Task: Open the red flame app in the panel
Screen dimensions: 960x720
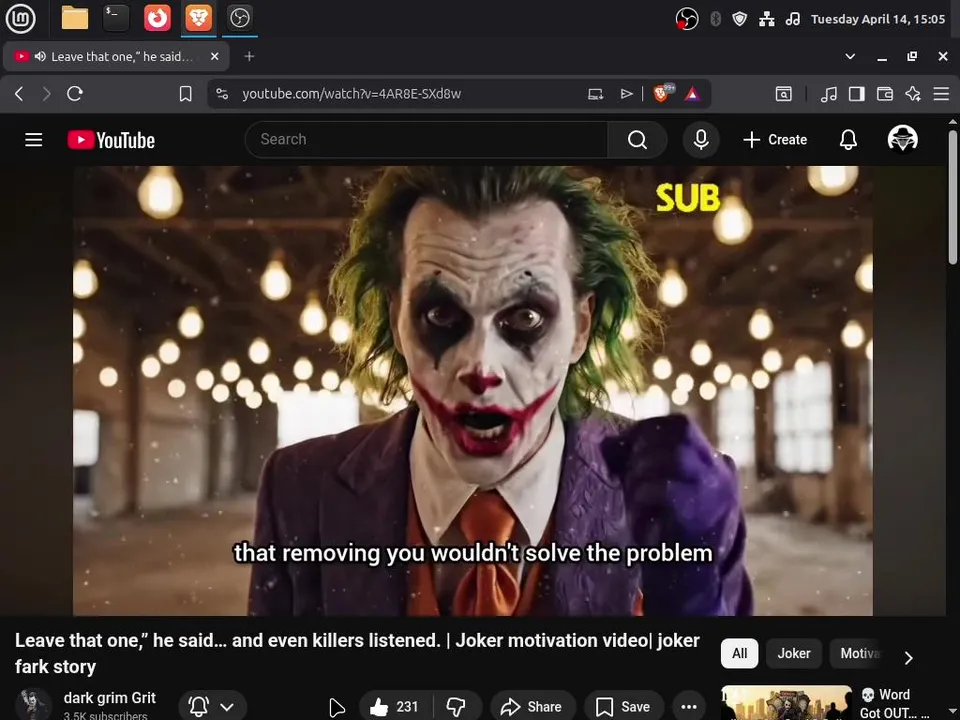Action: (x=157, y=18)
